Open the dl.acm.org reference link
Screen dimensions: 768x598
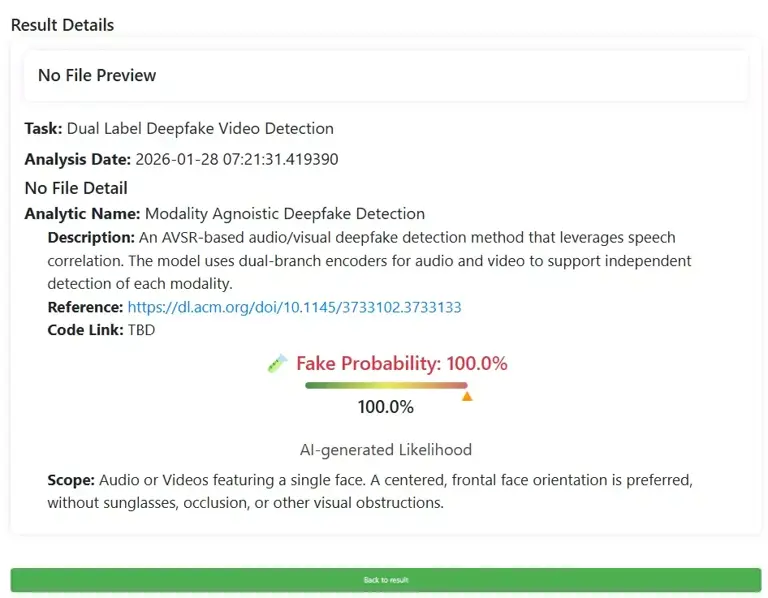click(x=294, y=307)
